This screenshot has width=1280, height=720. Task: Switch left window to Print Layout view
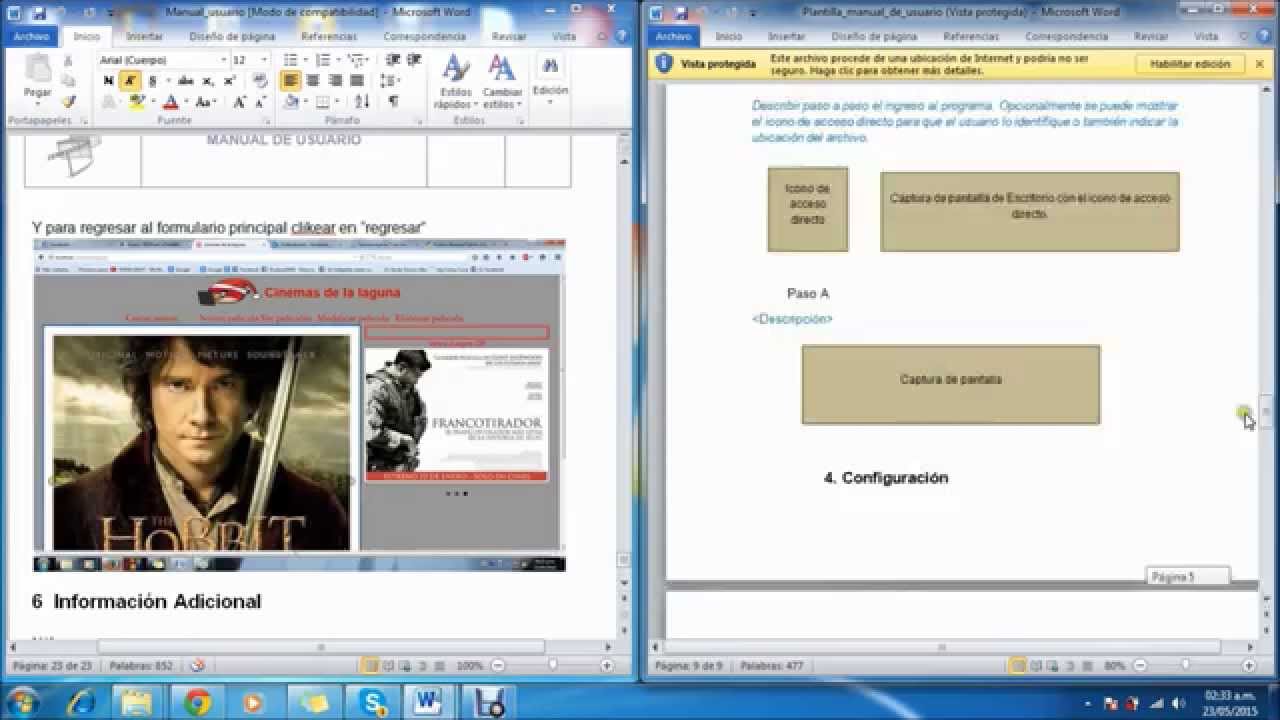click(x=370, y=665)
